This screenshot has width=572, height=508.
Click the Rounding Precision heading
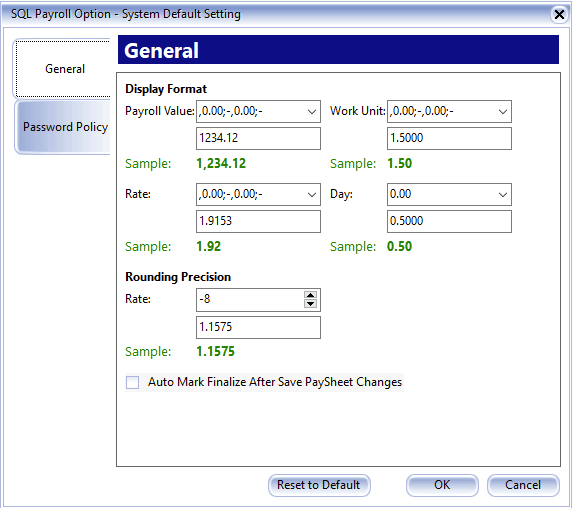pos(178,277)
